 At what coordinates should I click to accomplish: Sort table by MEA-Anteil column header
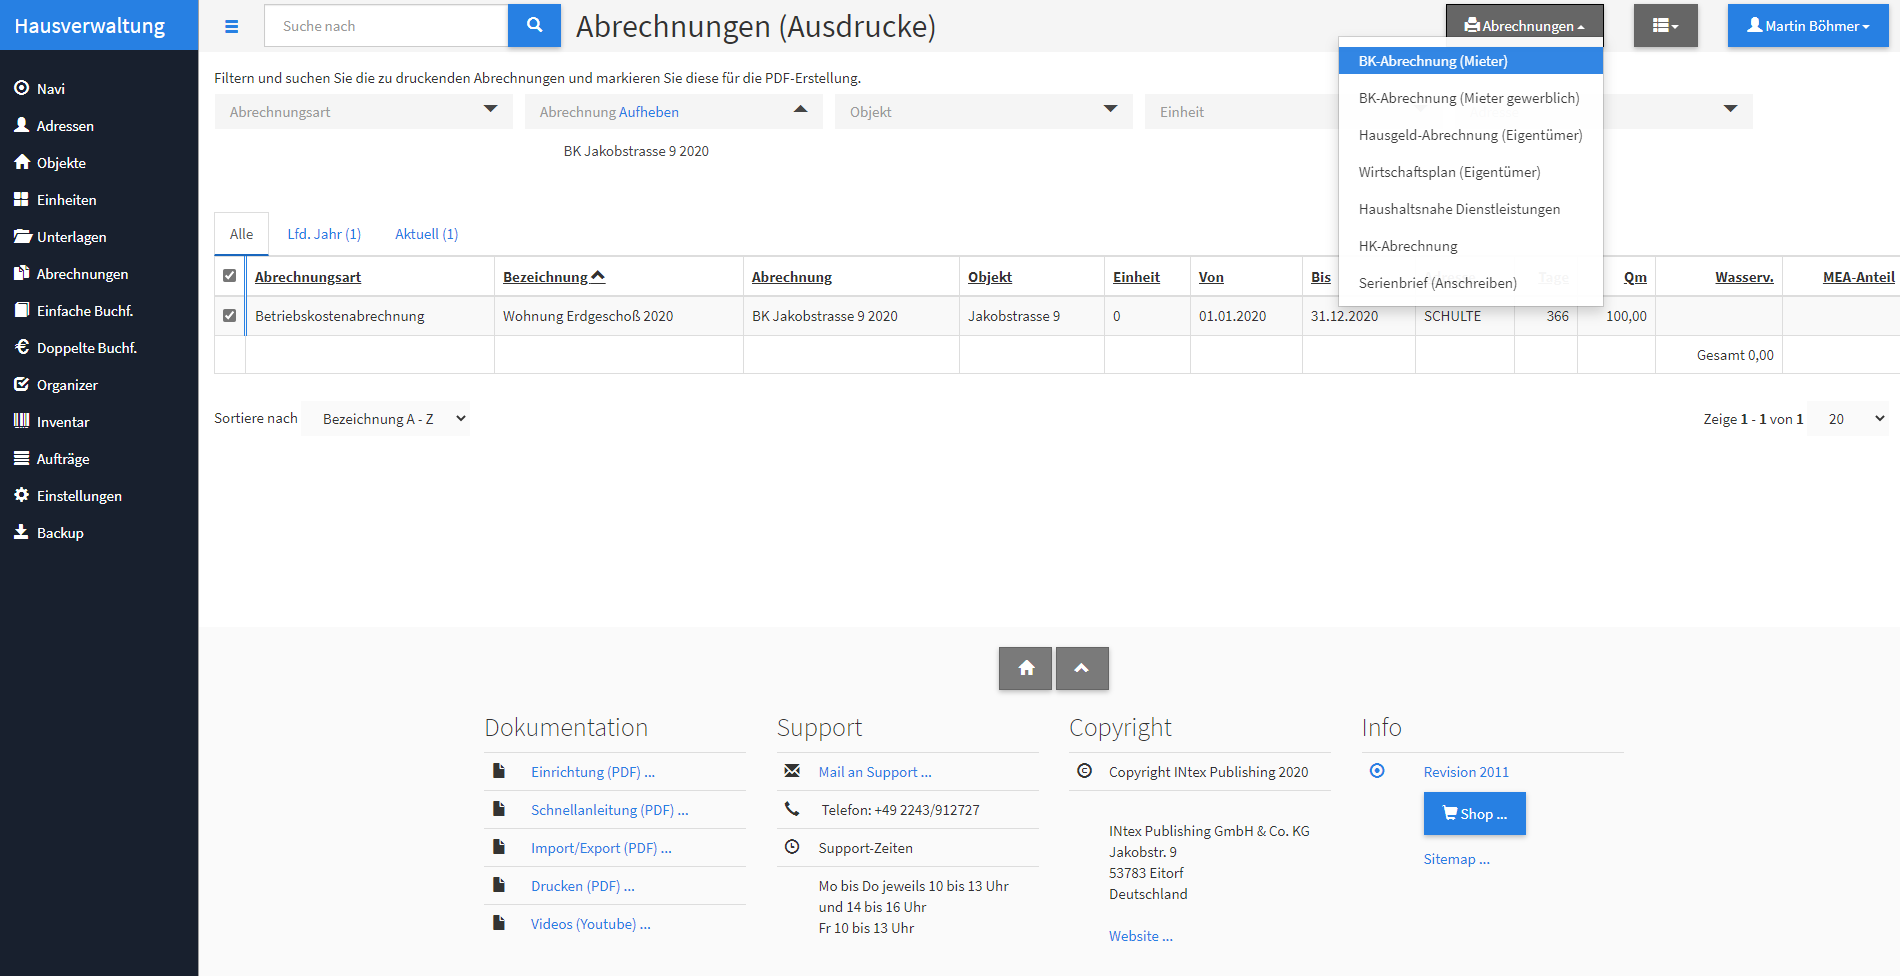(x=1858, y=277)
